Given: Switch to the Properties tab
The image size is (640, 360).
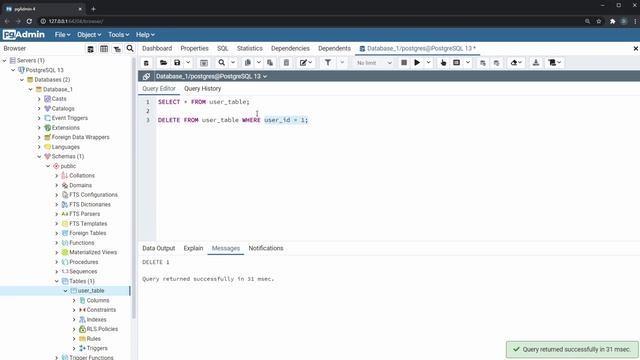Looking at the screenshot, I should (x=194, y=48).
